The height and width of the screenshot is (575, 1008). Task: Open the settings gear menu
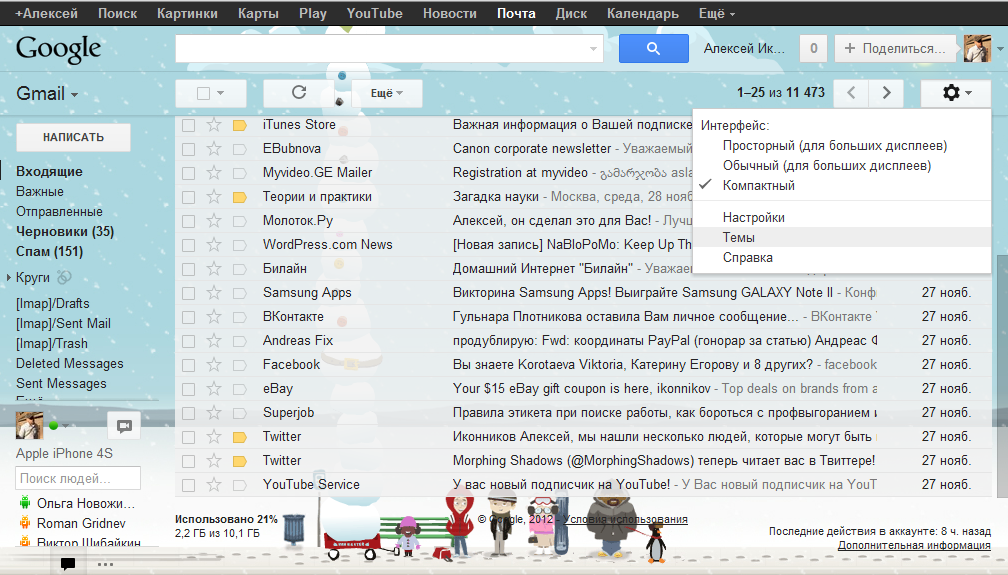tap(954, 93)
